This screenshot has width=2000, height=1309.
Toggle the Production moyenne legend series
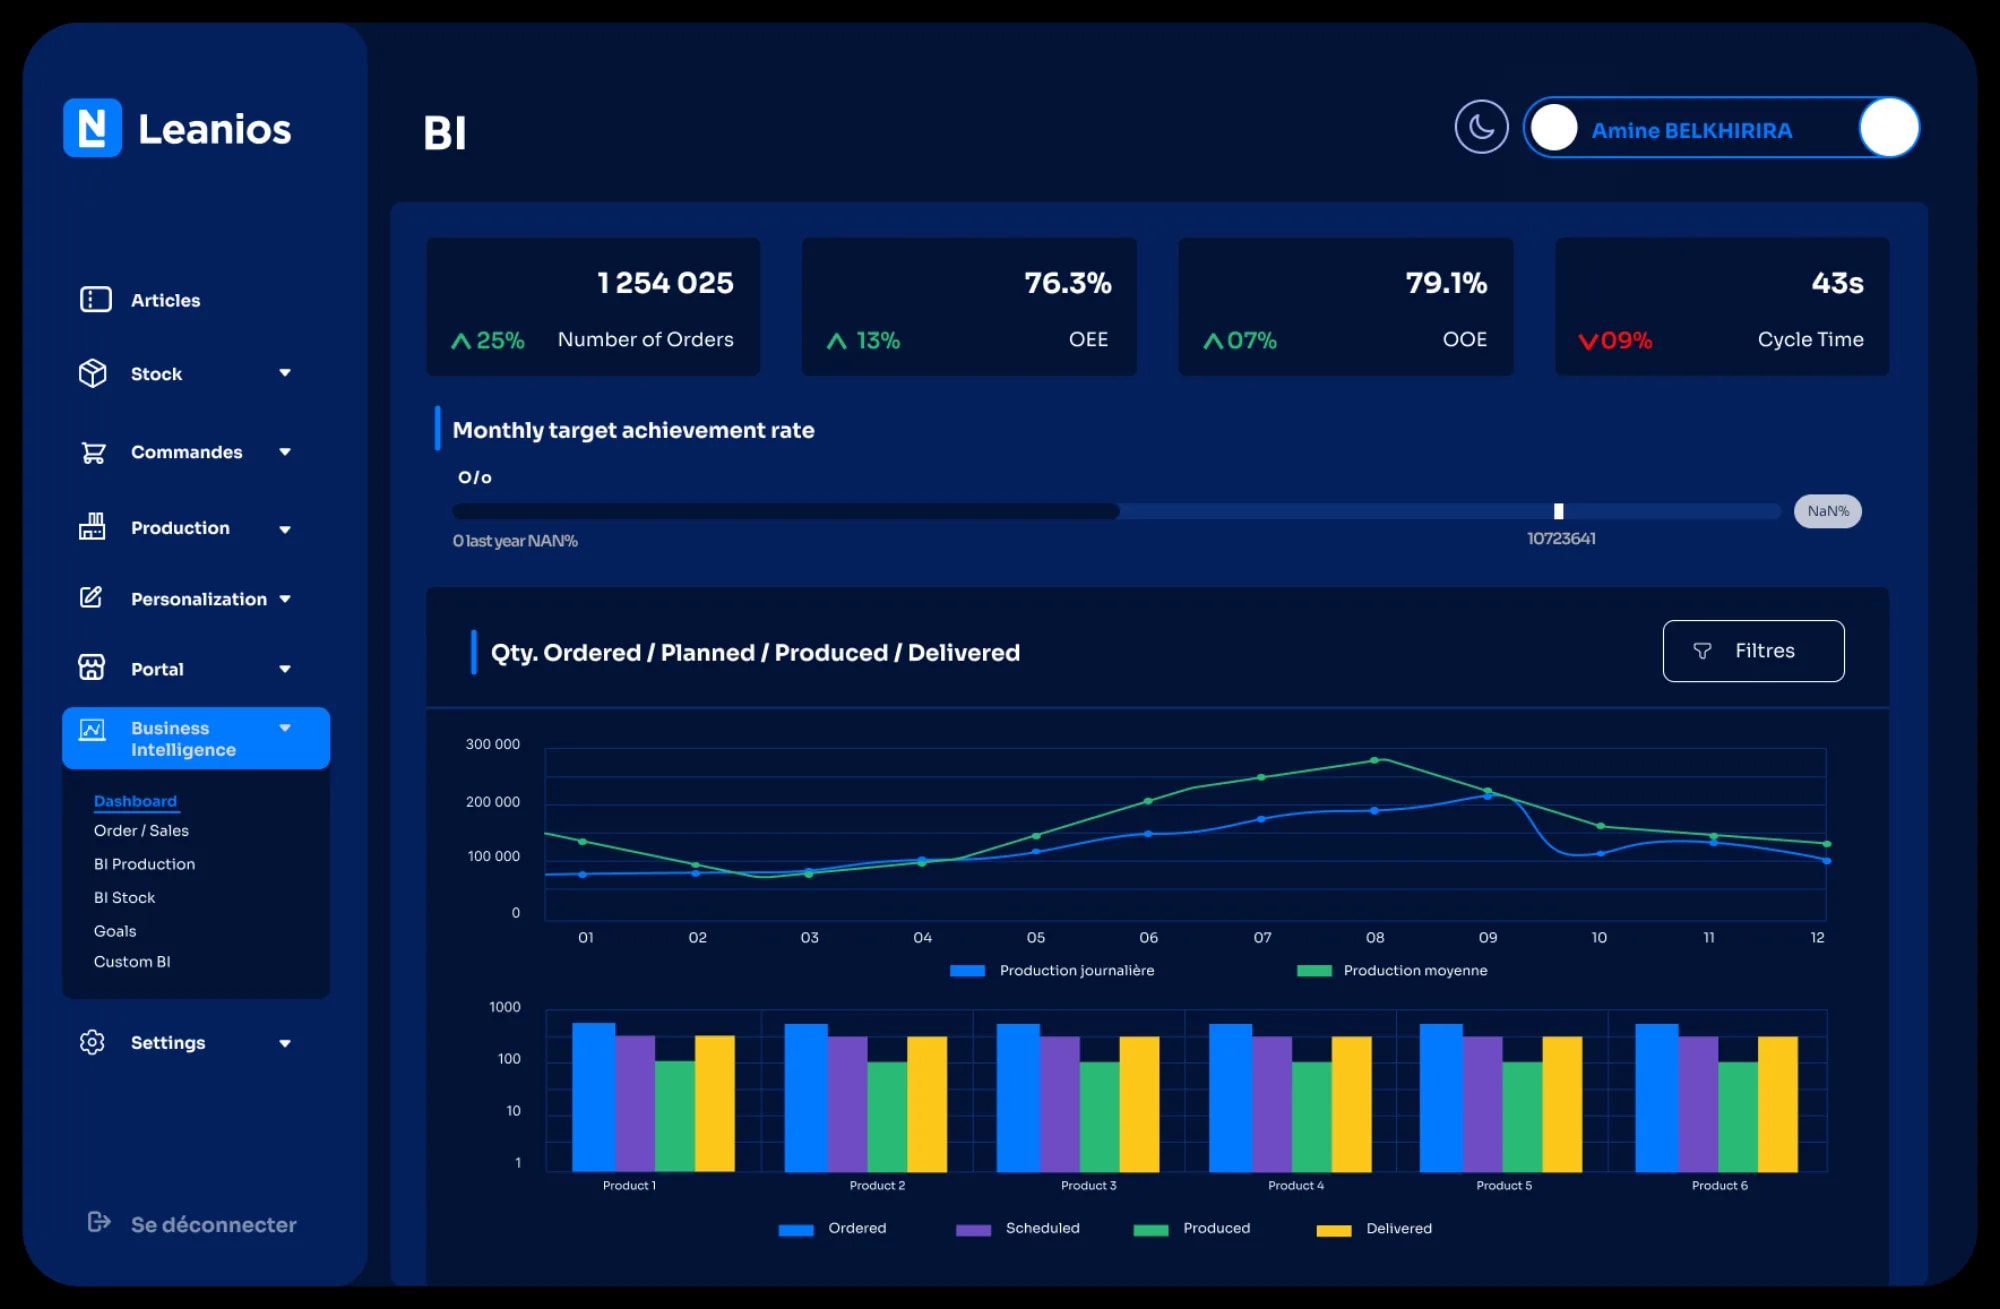(1392, 970)
